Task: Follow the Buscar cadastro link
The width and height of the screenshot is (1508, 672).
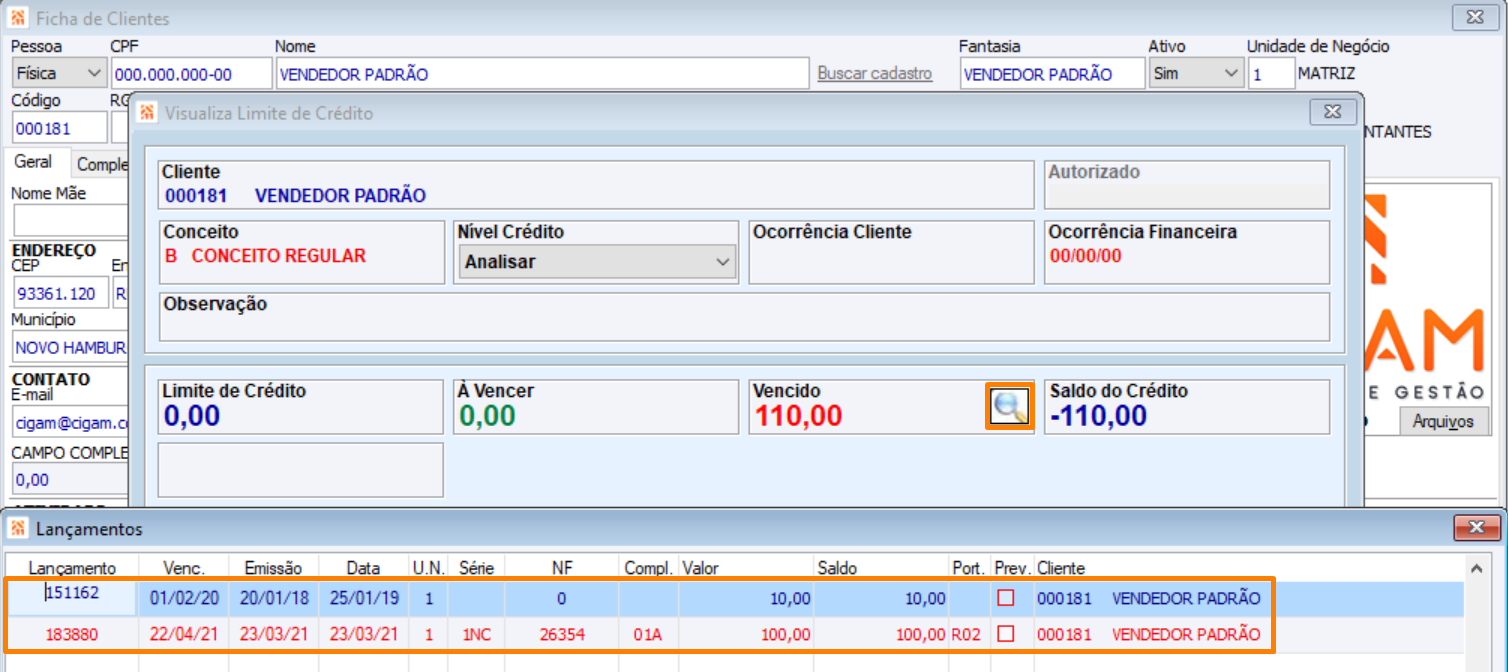Action: coord(875,73)
